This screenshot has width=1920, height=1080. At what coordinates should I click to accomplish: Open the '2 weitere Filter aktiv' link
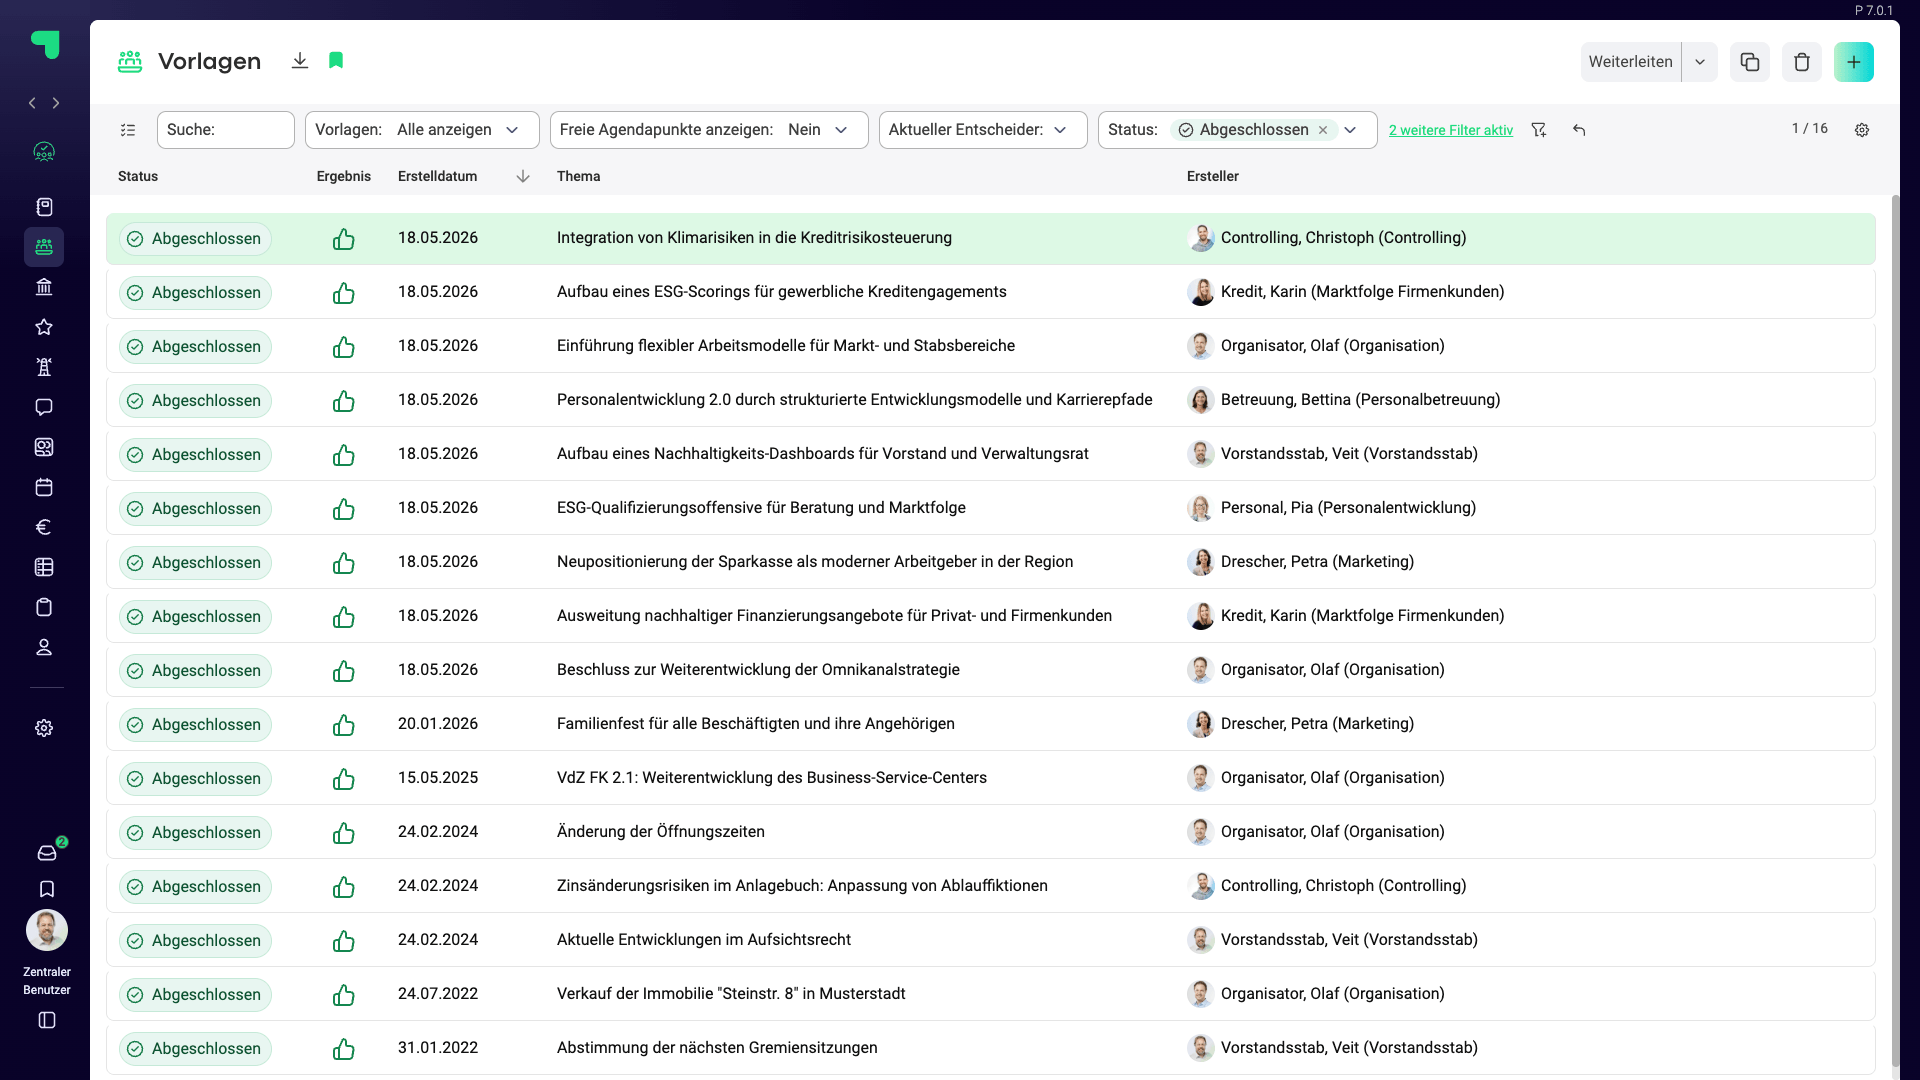pyautogui.click(x=1451, y=130)
